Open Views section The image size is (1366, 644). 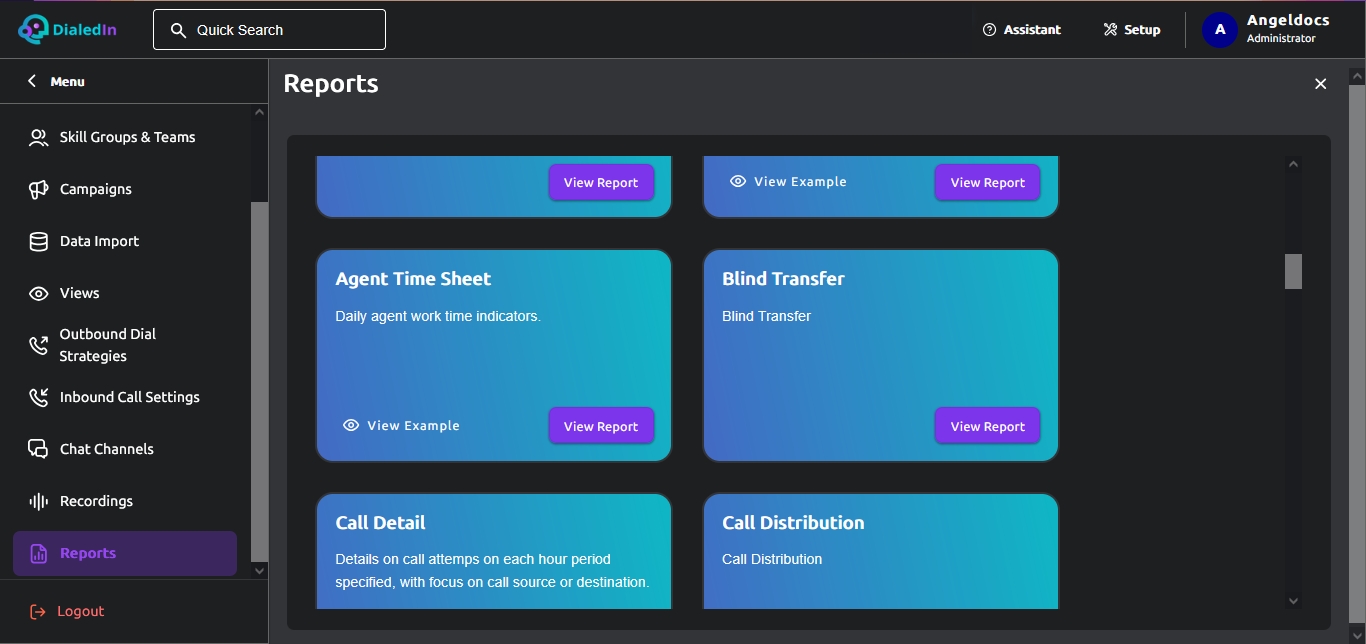pyautogui.click(x=125, y=293)
